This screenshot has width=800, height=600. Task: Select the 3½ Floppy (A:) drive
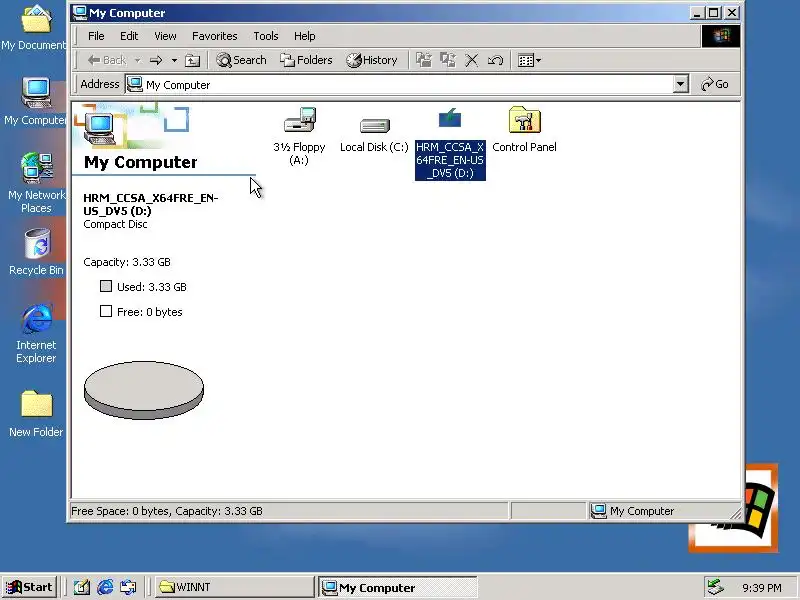pos(299,136)
